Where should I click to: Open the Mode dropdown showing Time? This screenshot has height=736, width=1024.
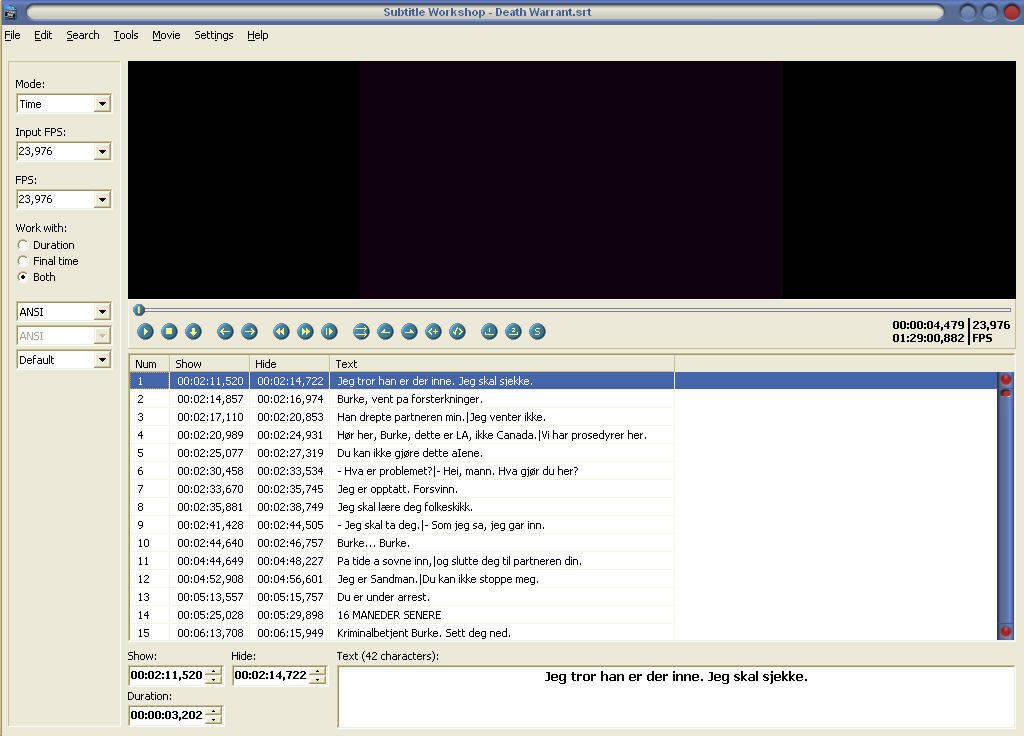[102, 104]
